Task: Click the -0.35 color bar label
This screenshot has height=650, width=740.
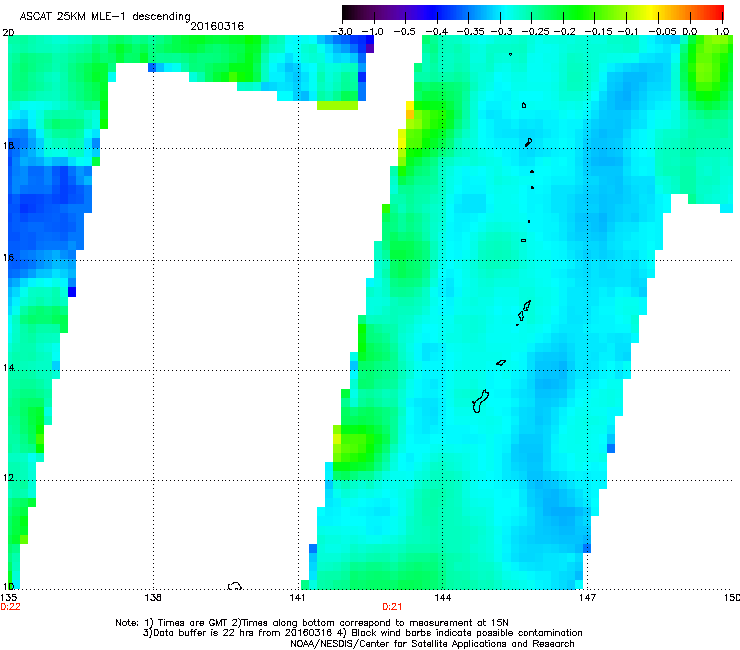Action: coord(471,32)
